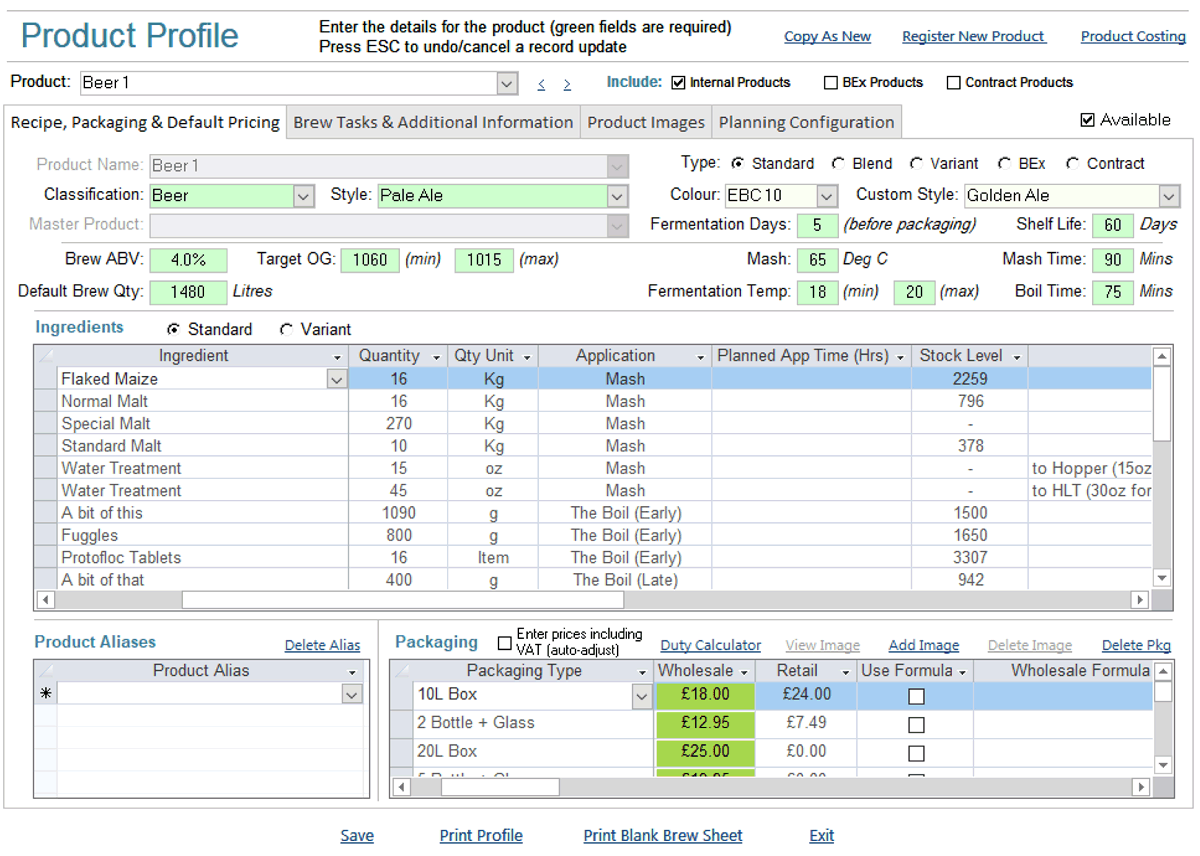Go to previous product using left arrow
This screenshot has width=1200, height=856.
(x=541, y=84)
